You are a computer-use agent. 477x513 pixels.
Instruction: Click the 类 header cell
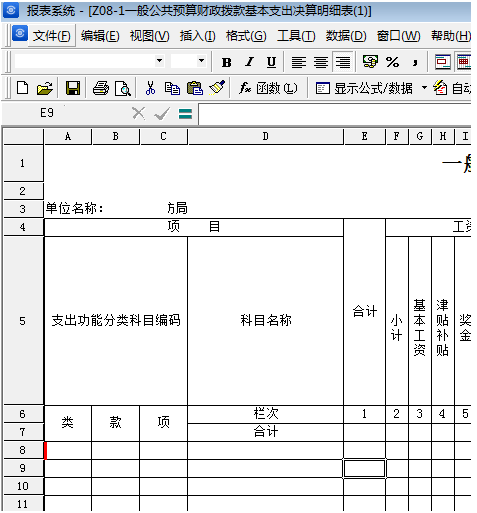click(68, 423)
